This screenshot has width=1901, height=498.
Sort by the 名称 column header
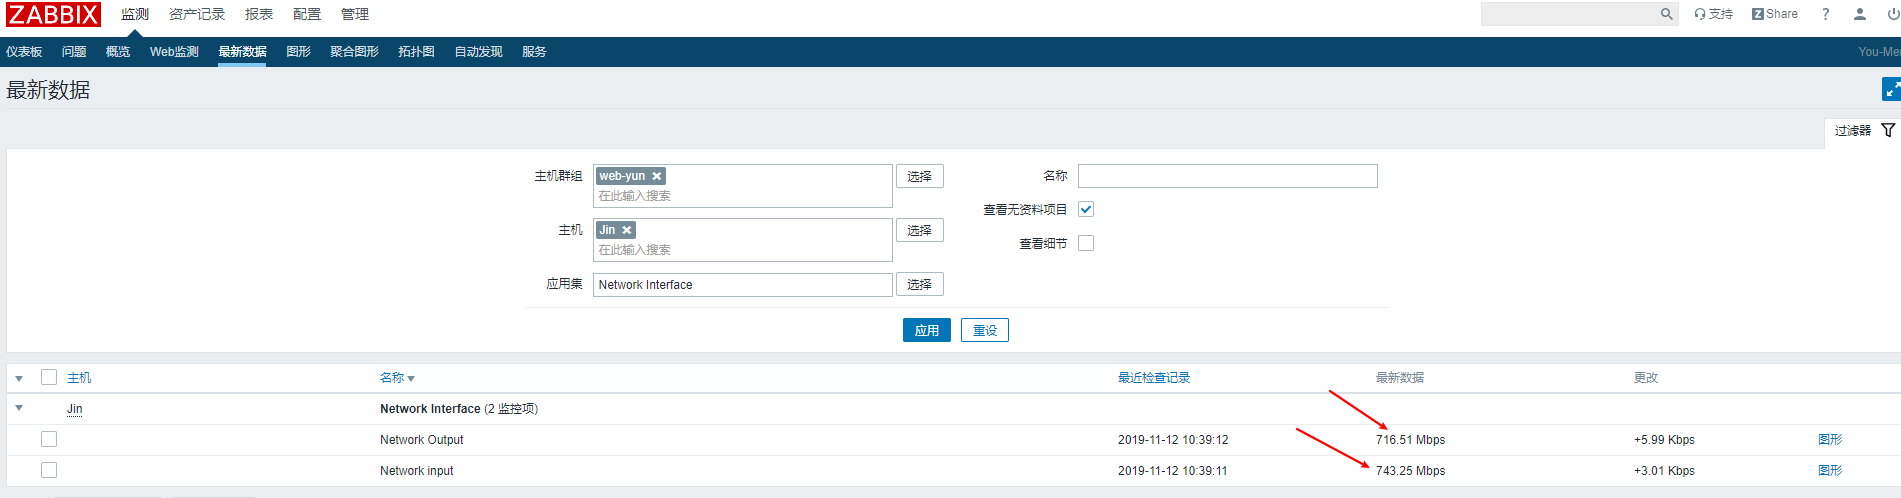392,378
